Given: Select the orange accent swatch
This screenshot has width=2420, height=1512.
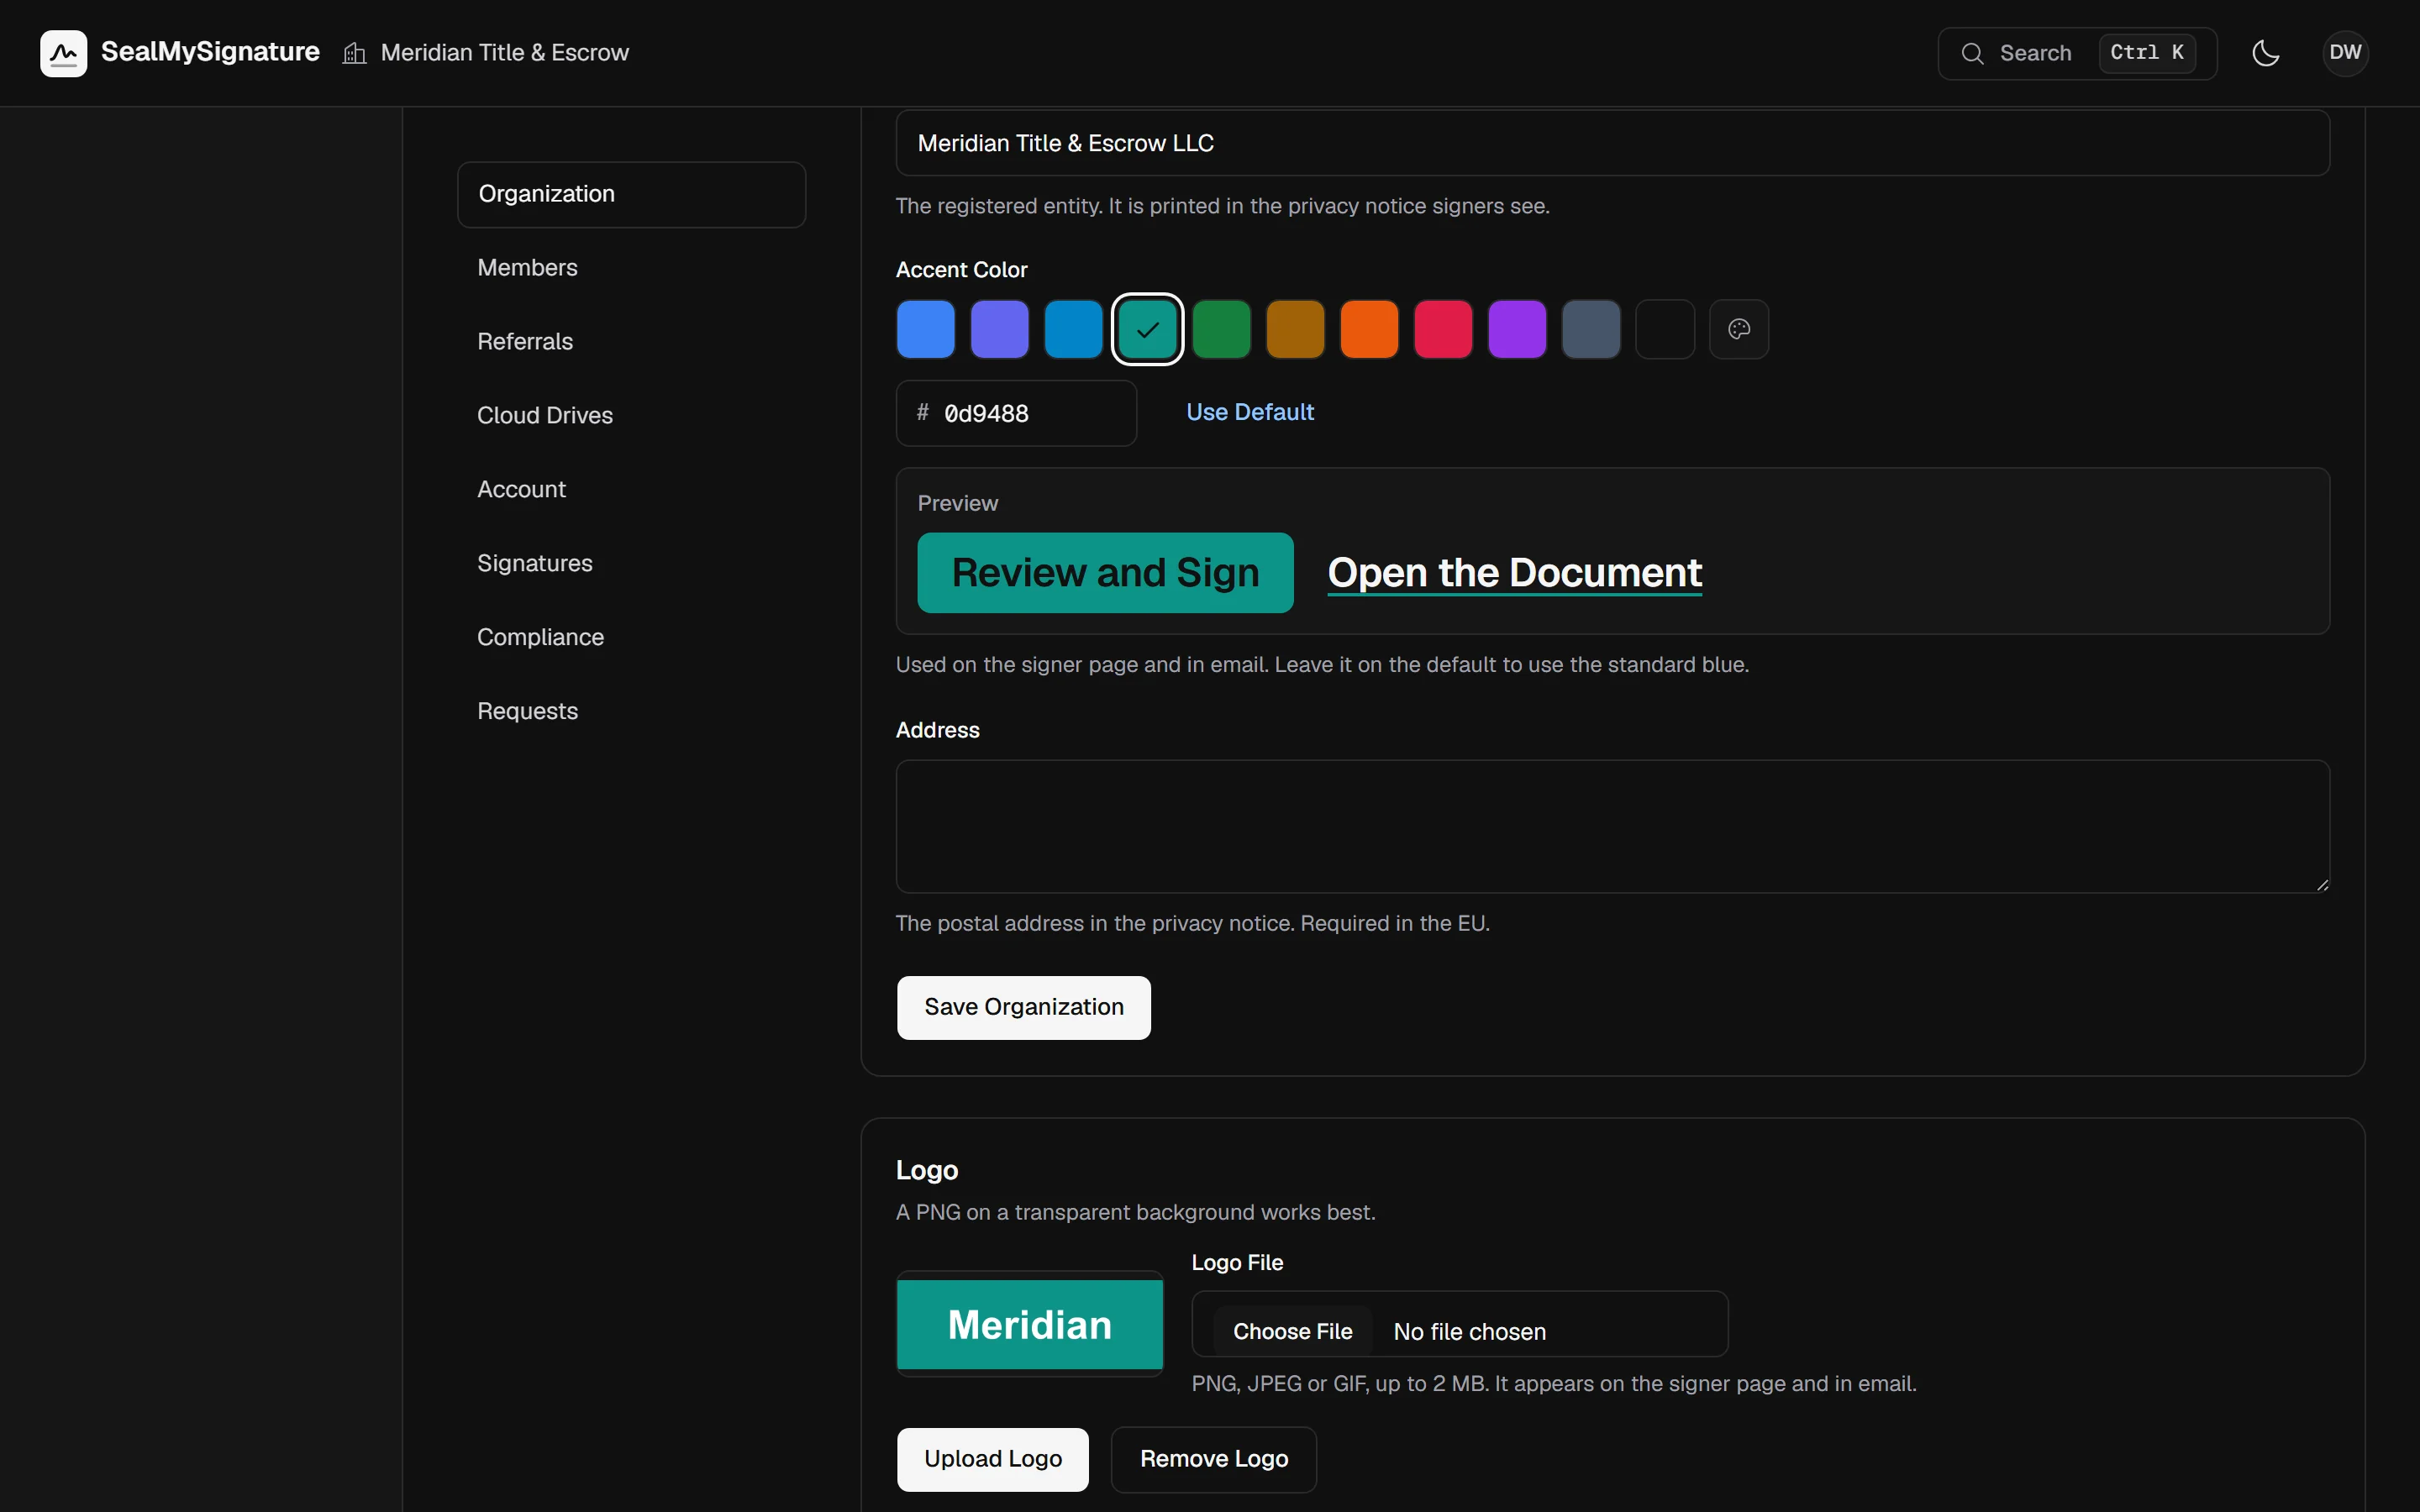Looking at the screenshot, I should (1370, 329).
